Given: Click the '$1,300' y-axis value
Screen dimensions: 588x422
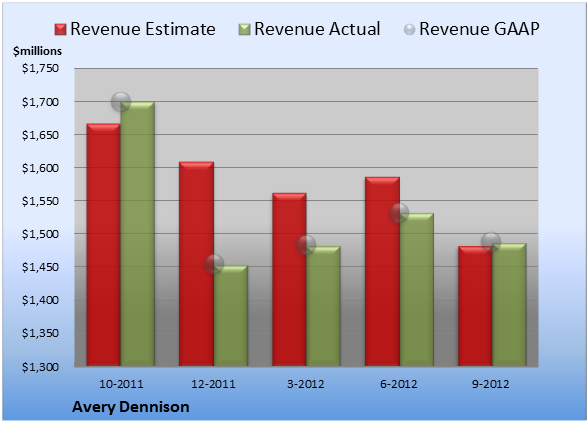Looking at the screenshot, I should pyautogui.click(x=40, y=366).
